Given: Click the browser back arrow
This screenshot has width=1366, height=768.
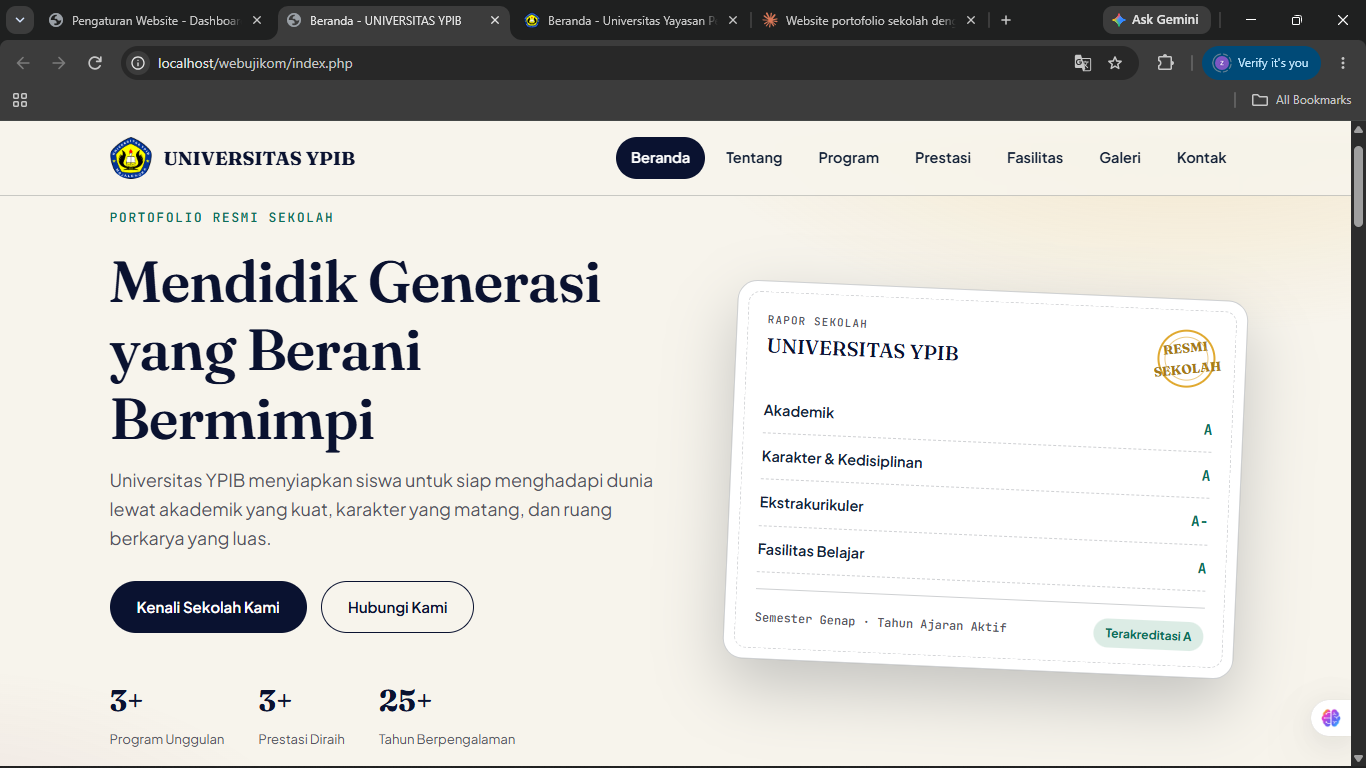Looking at the screenshot, I should coord(23,63).
